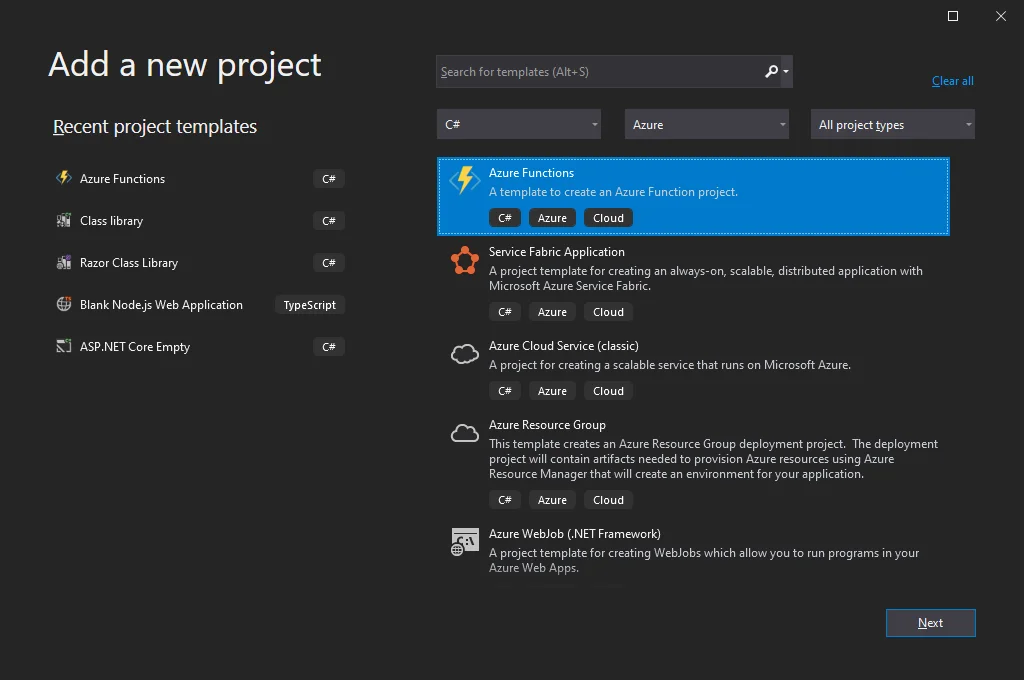The width and height of the screenshot is (1024, 680).
Task: Expand the All project types dropdown
Action: [892, 124]
